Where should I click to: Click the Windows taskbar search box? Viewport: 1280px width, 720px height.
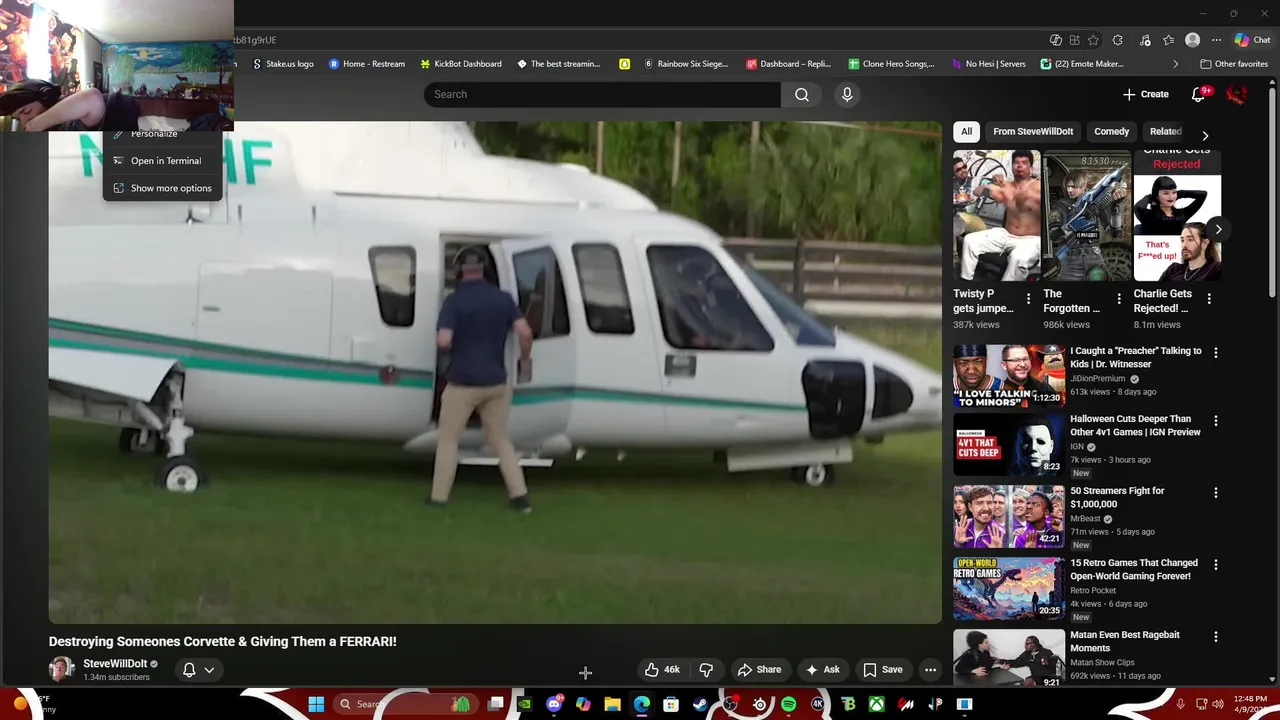point(405,704)
